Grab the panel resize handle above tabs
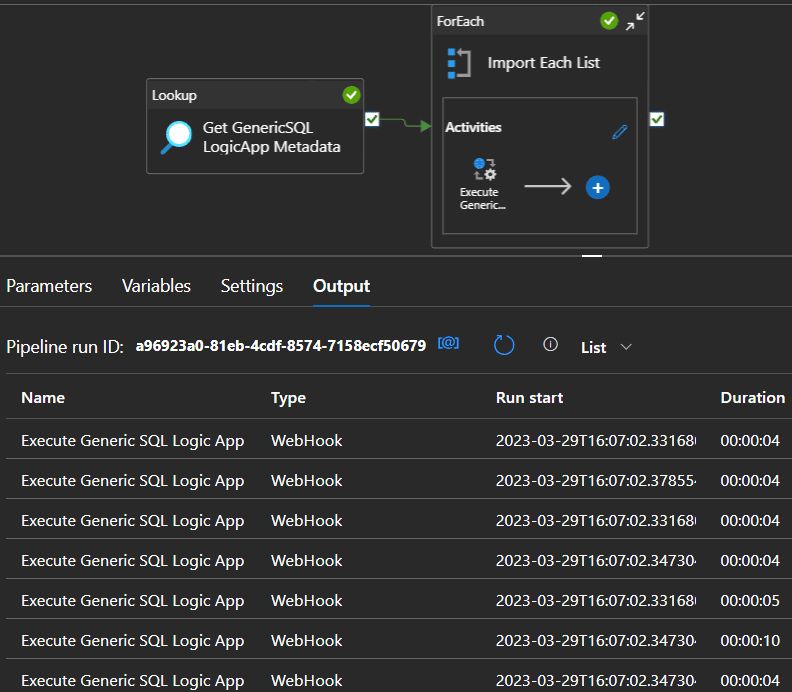792x692 pixels. (x=591, y=256)
